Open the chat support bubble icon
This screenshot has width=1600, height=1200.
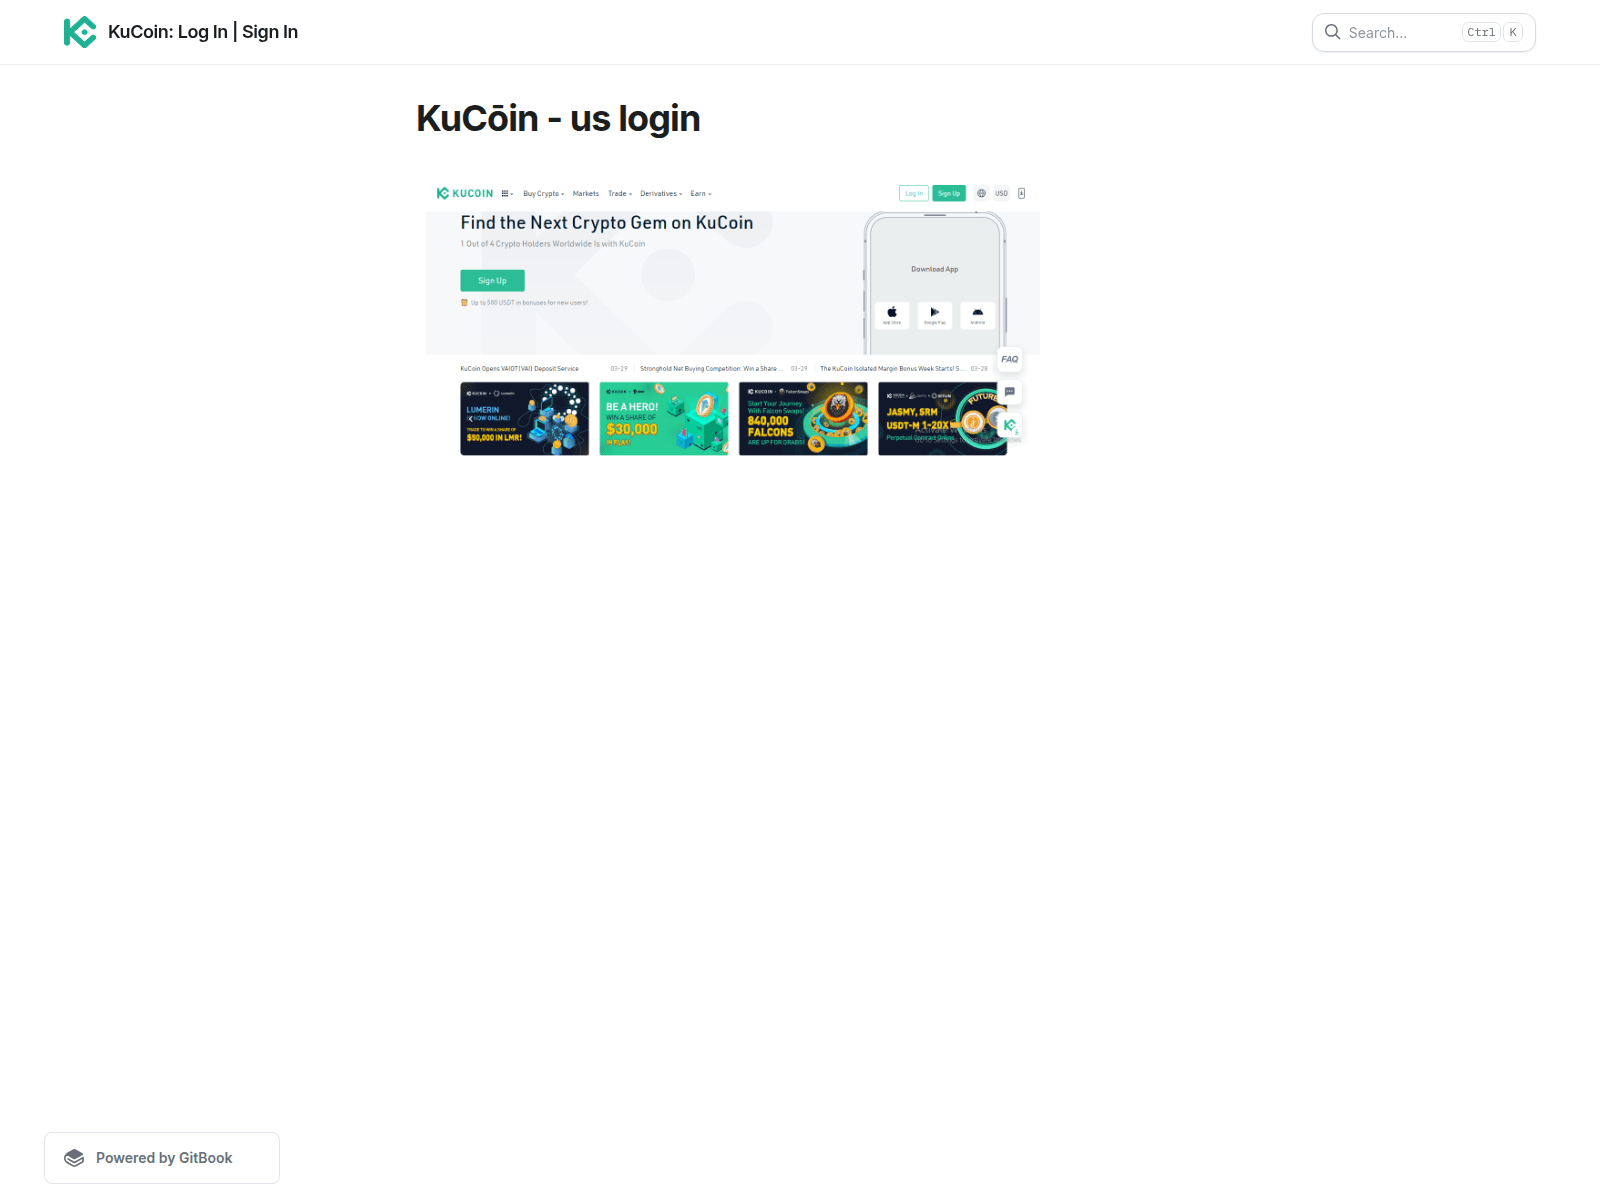click(1010, 392)
